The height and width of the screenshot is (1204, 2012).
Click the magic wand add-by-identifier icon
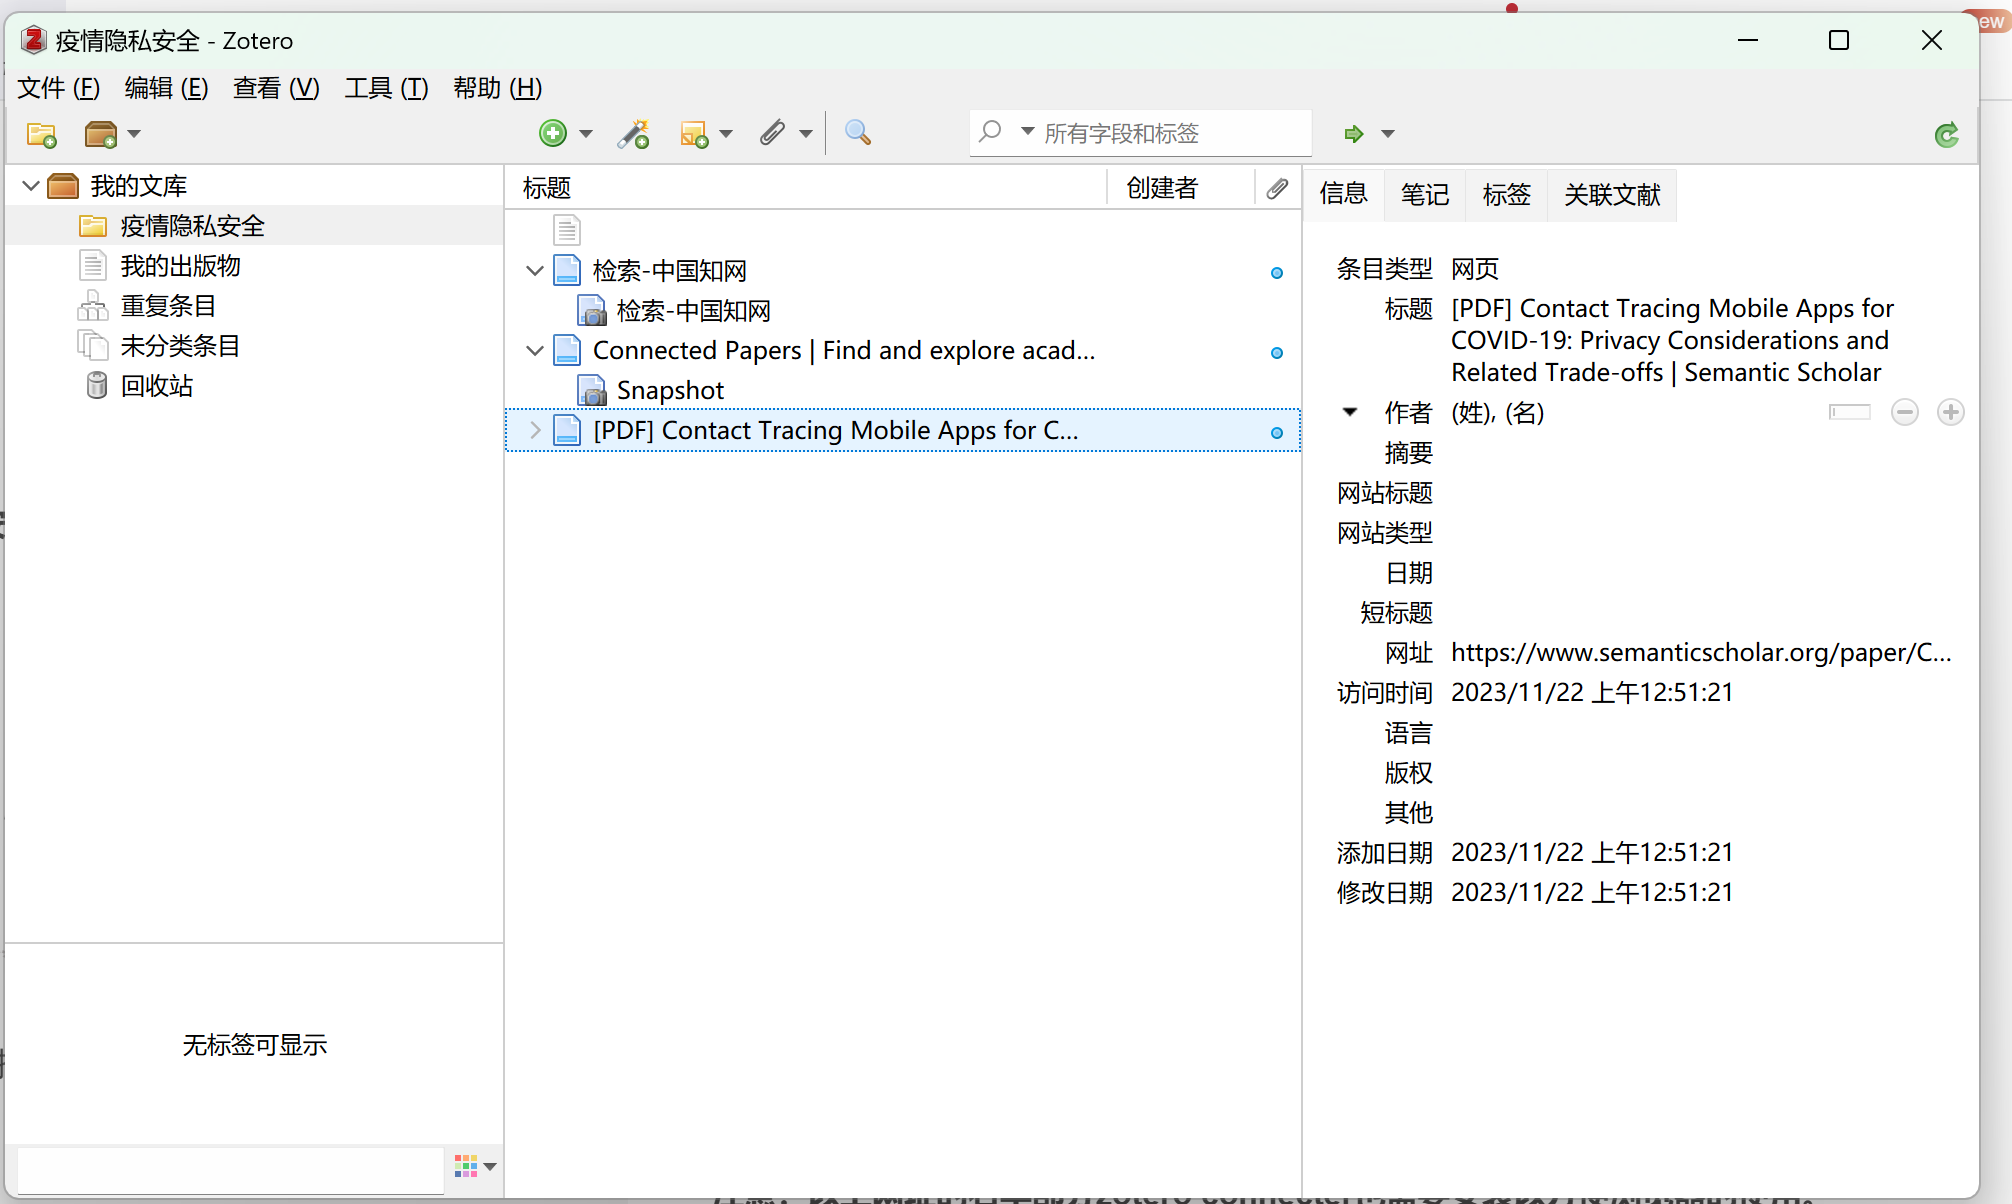pos(633,133)
